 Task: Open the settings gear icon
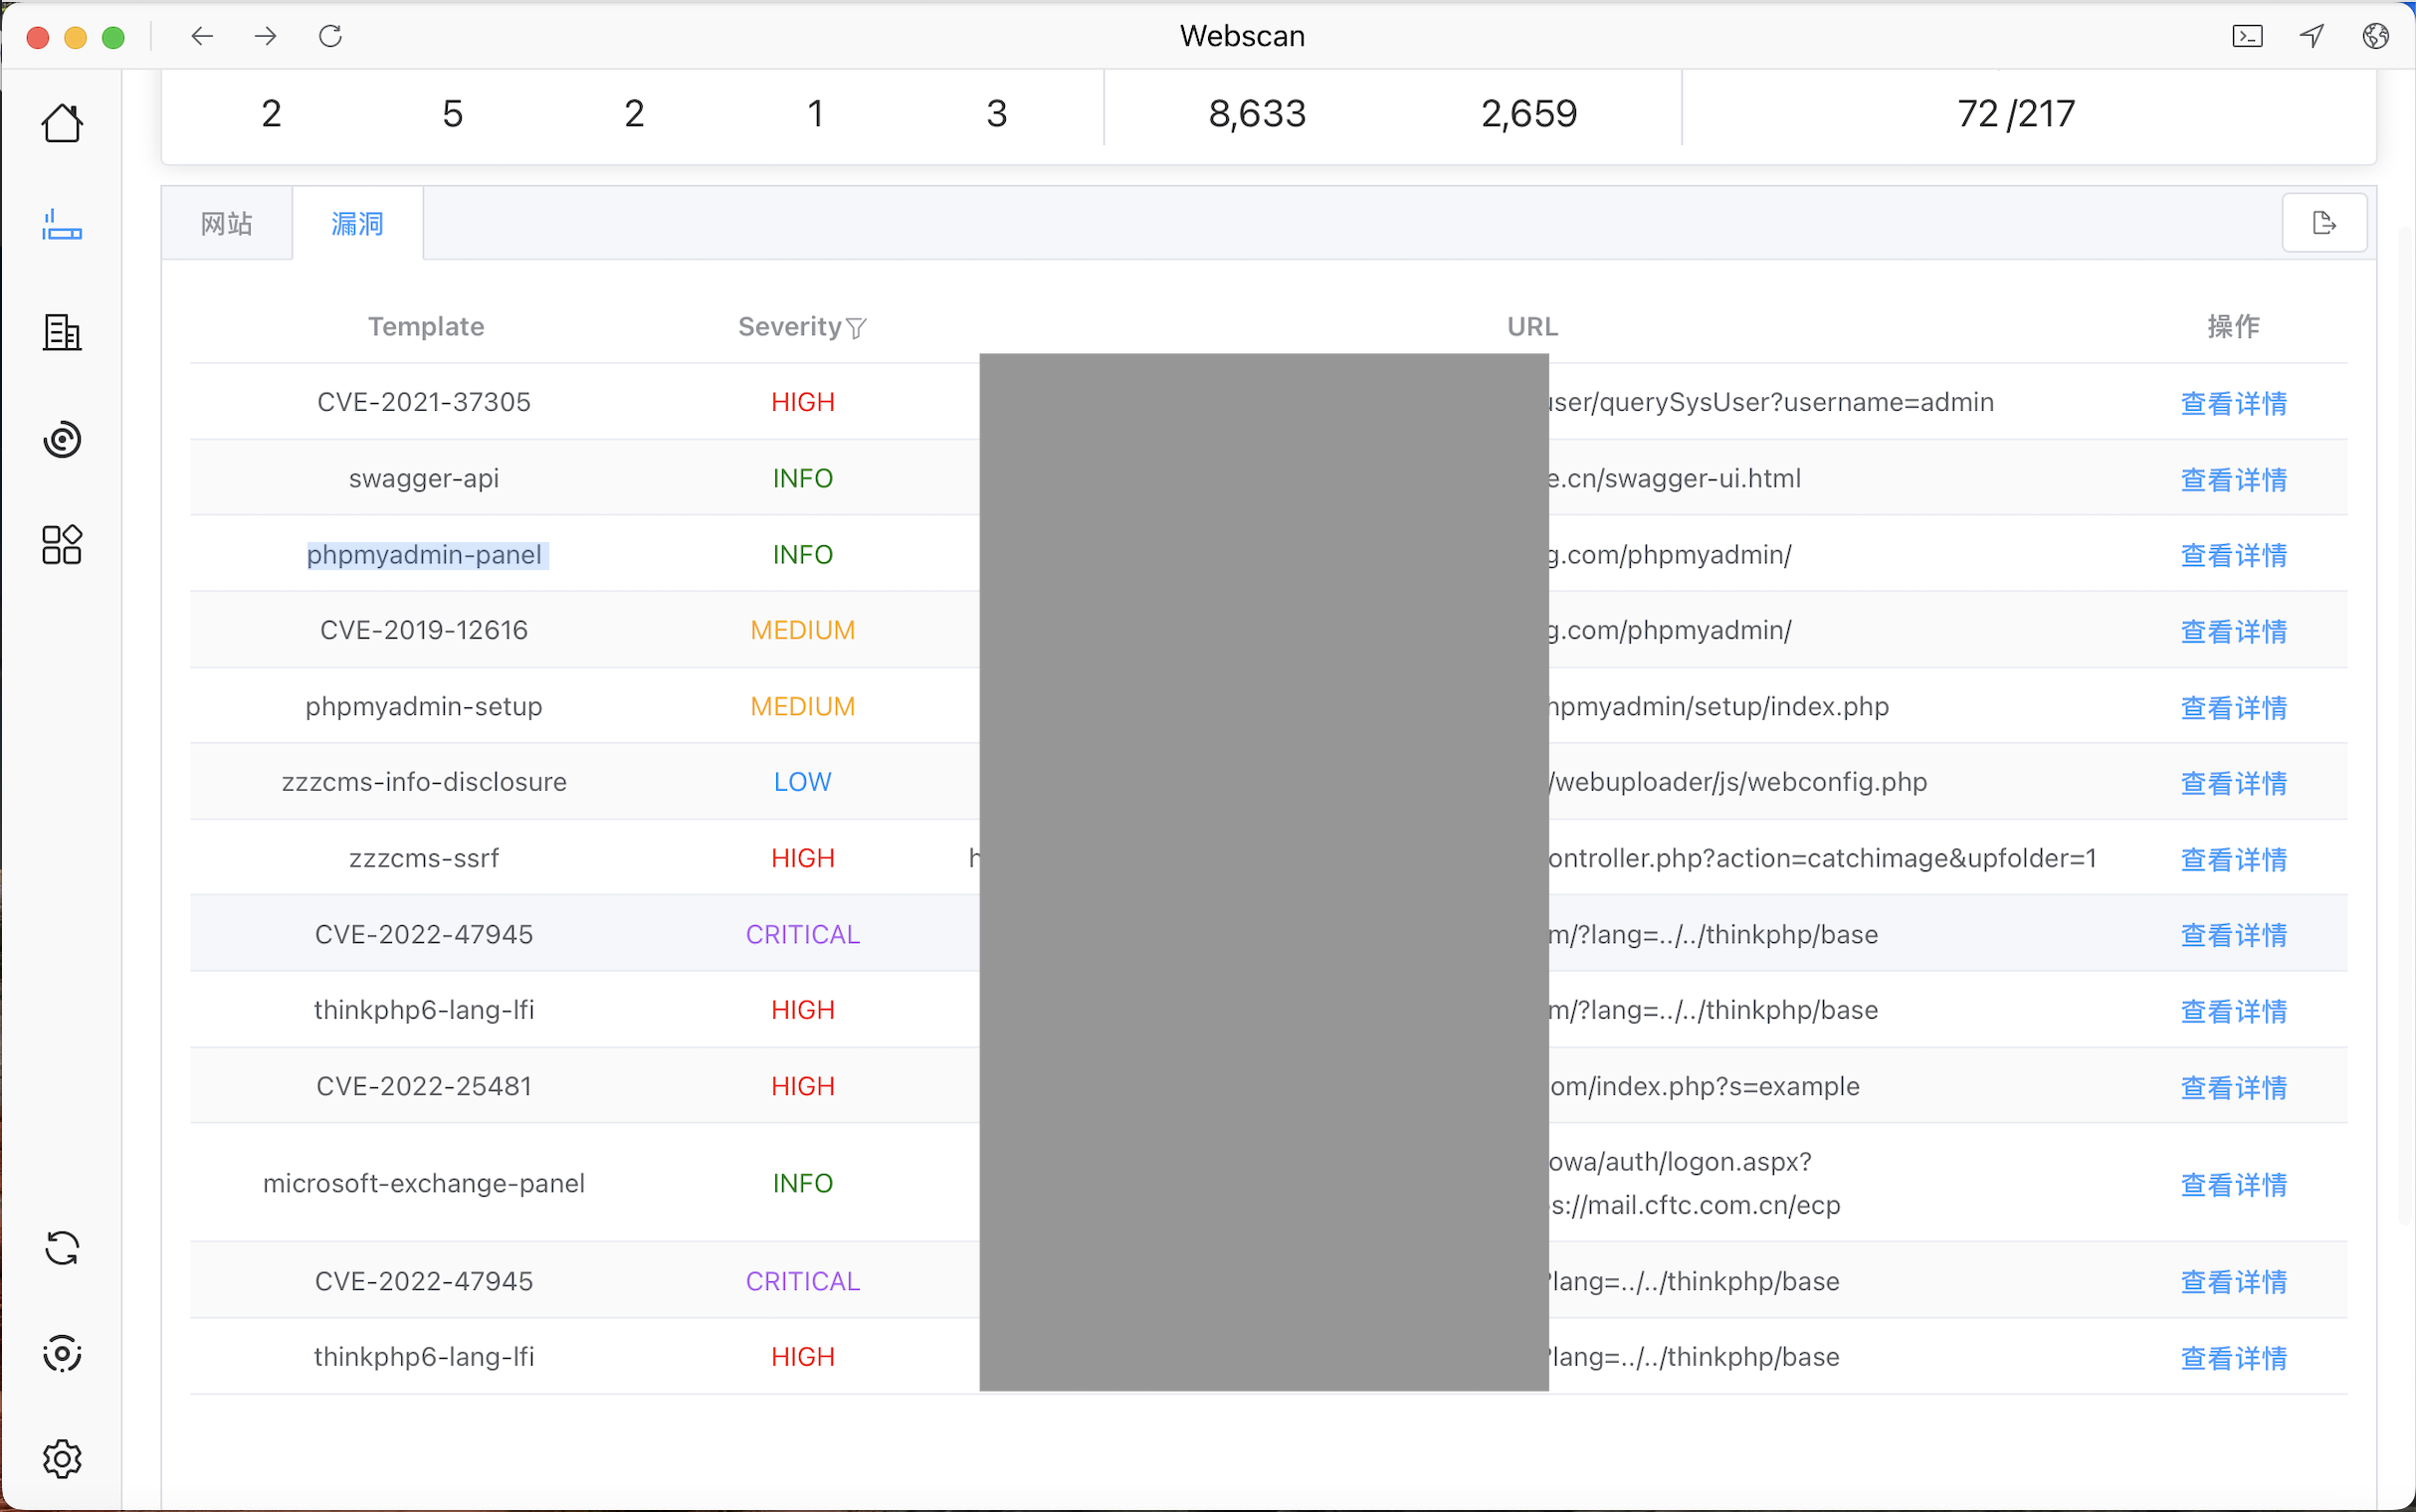coord(62,1459)
